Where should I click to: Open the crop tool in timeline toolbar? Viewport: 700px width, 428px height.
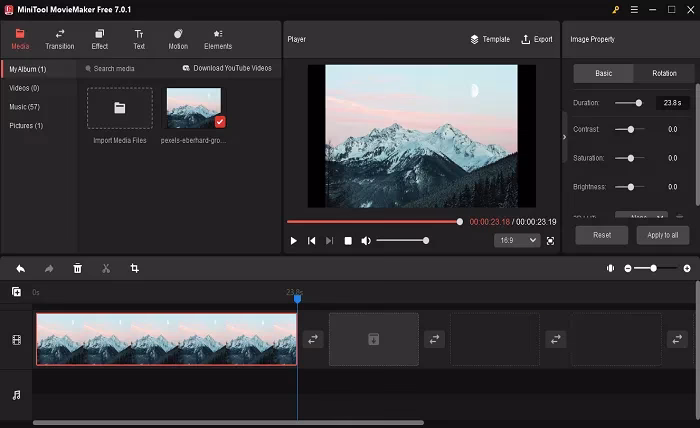(134, 268)
